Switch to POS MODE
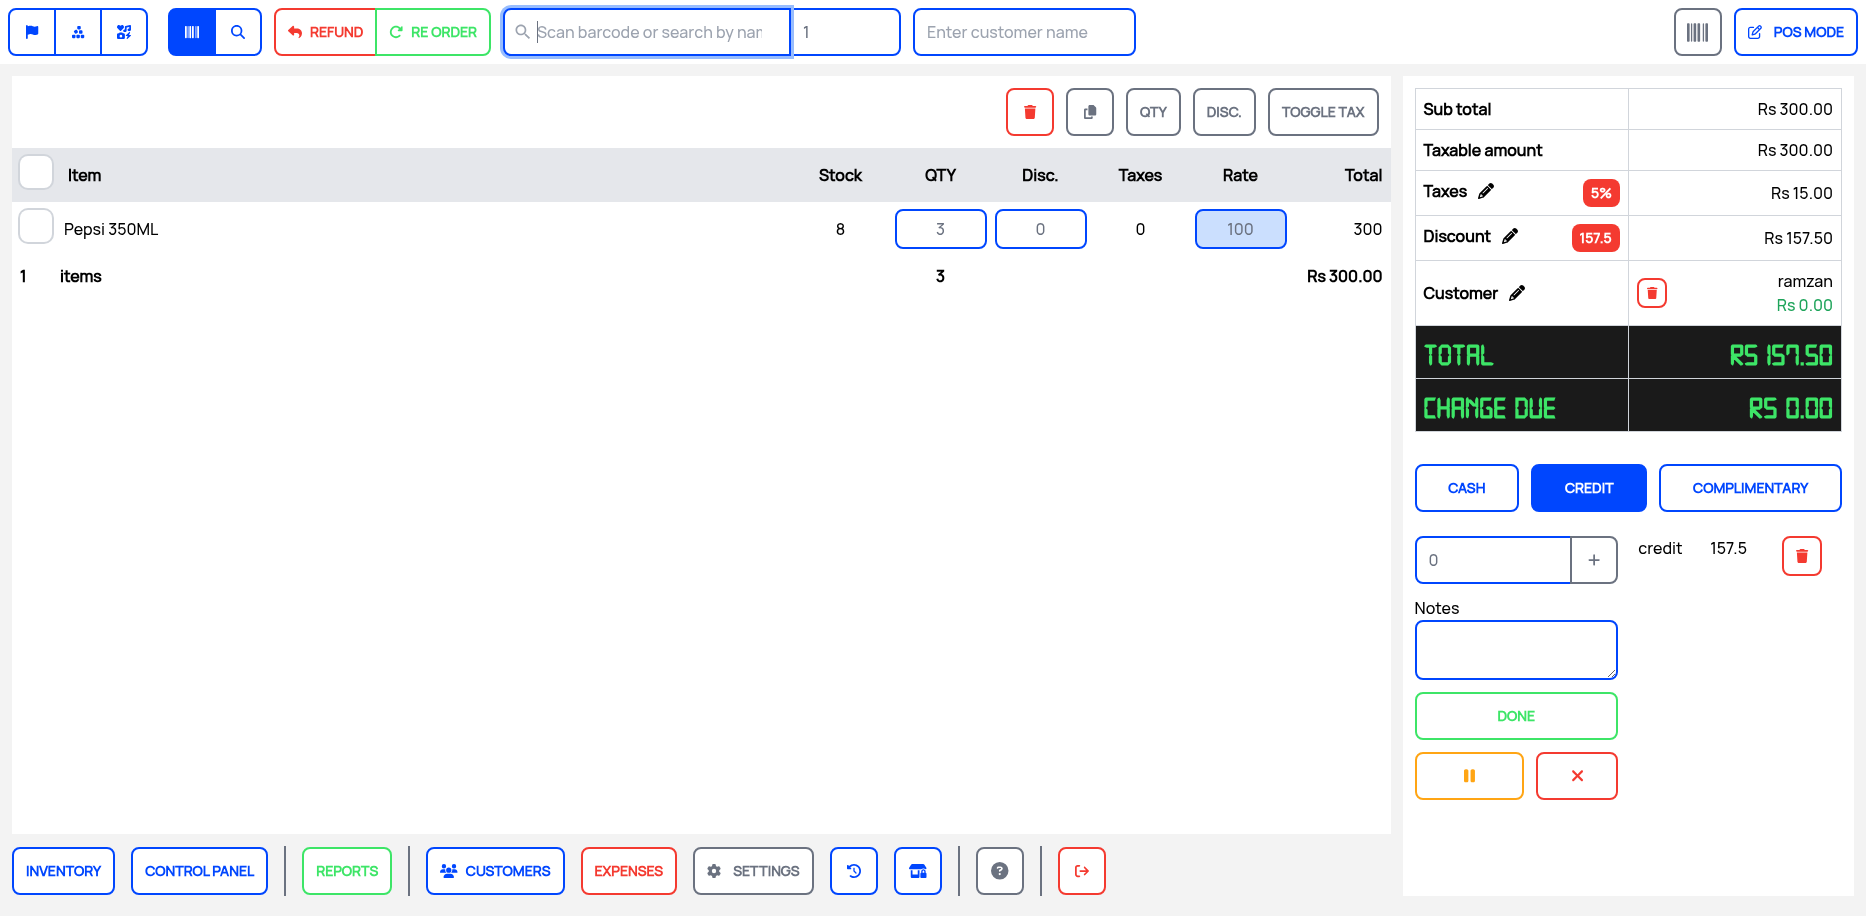This screenshot has height=916, width=1866. tap(1795, 32)
